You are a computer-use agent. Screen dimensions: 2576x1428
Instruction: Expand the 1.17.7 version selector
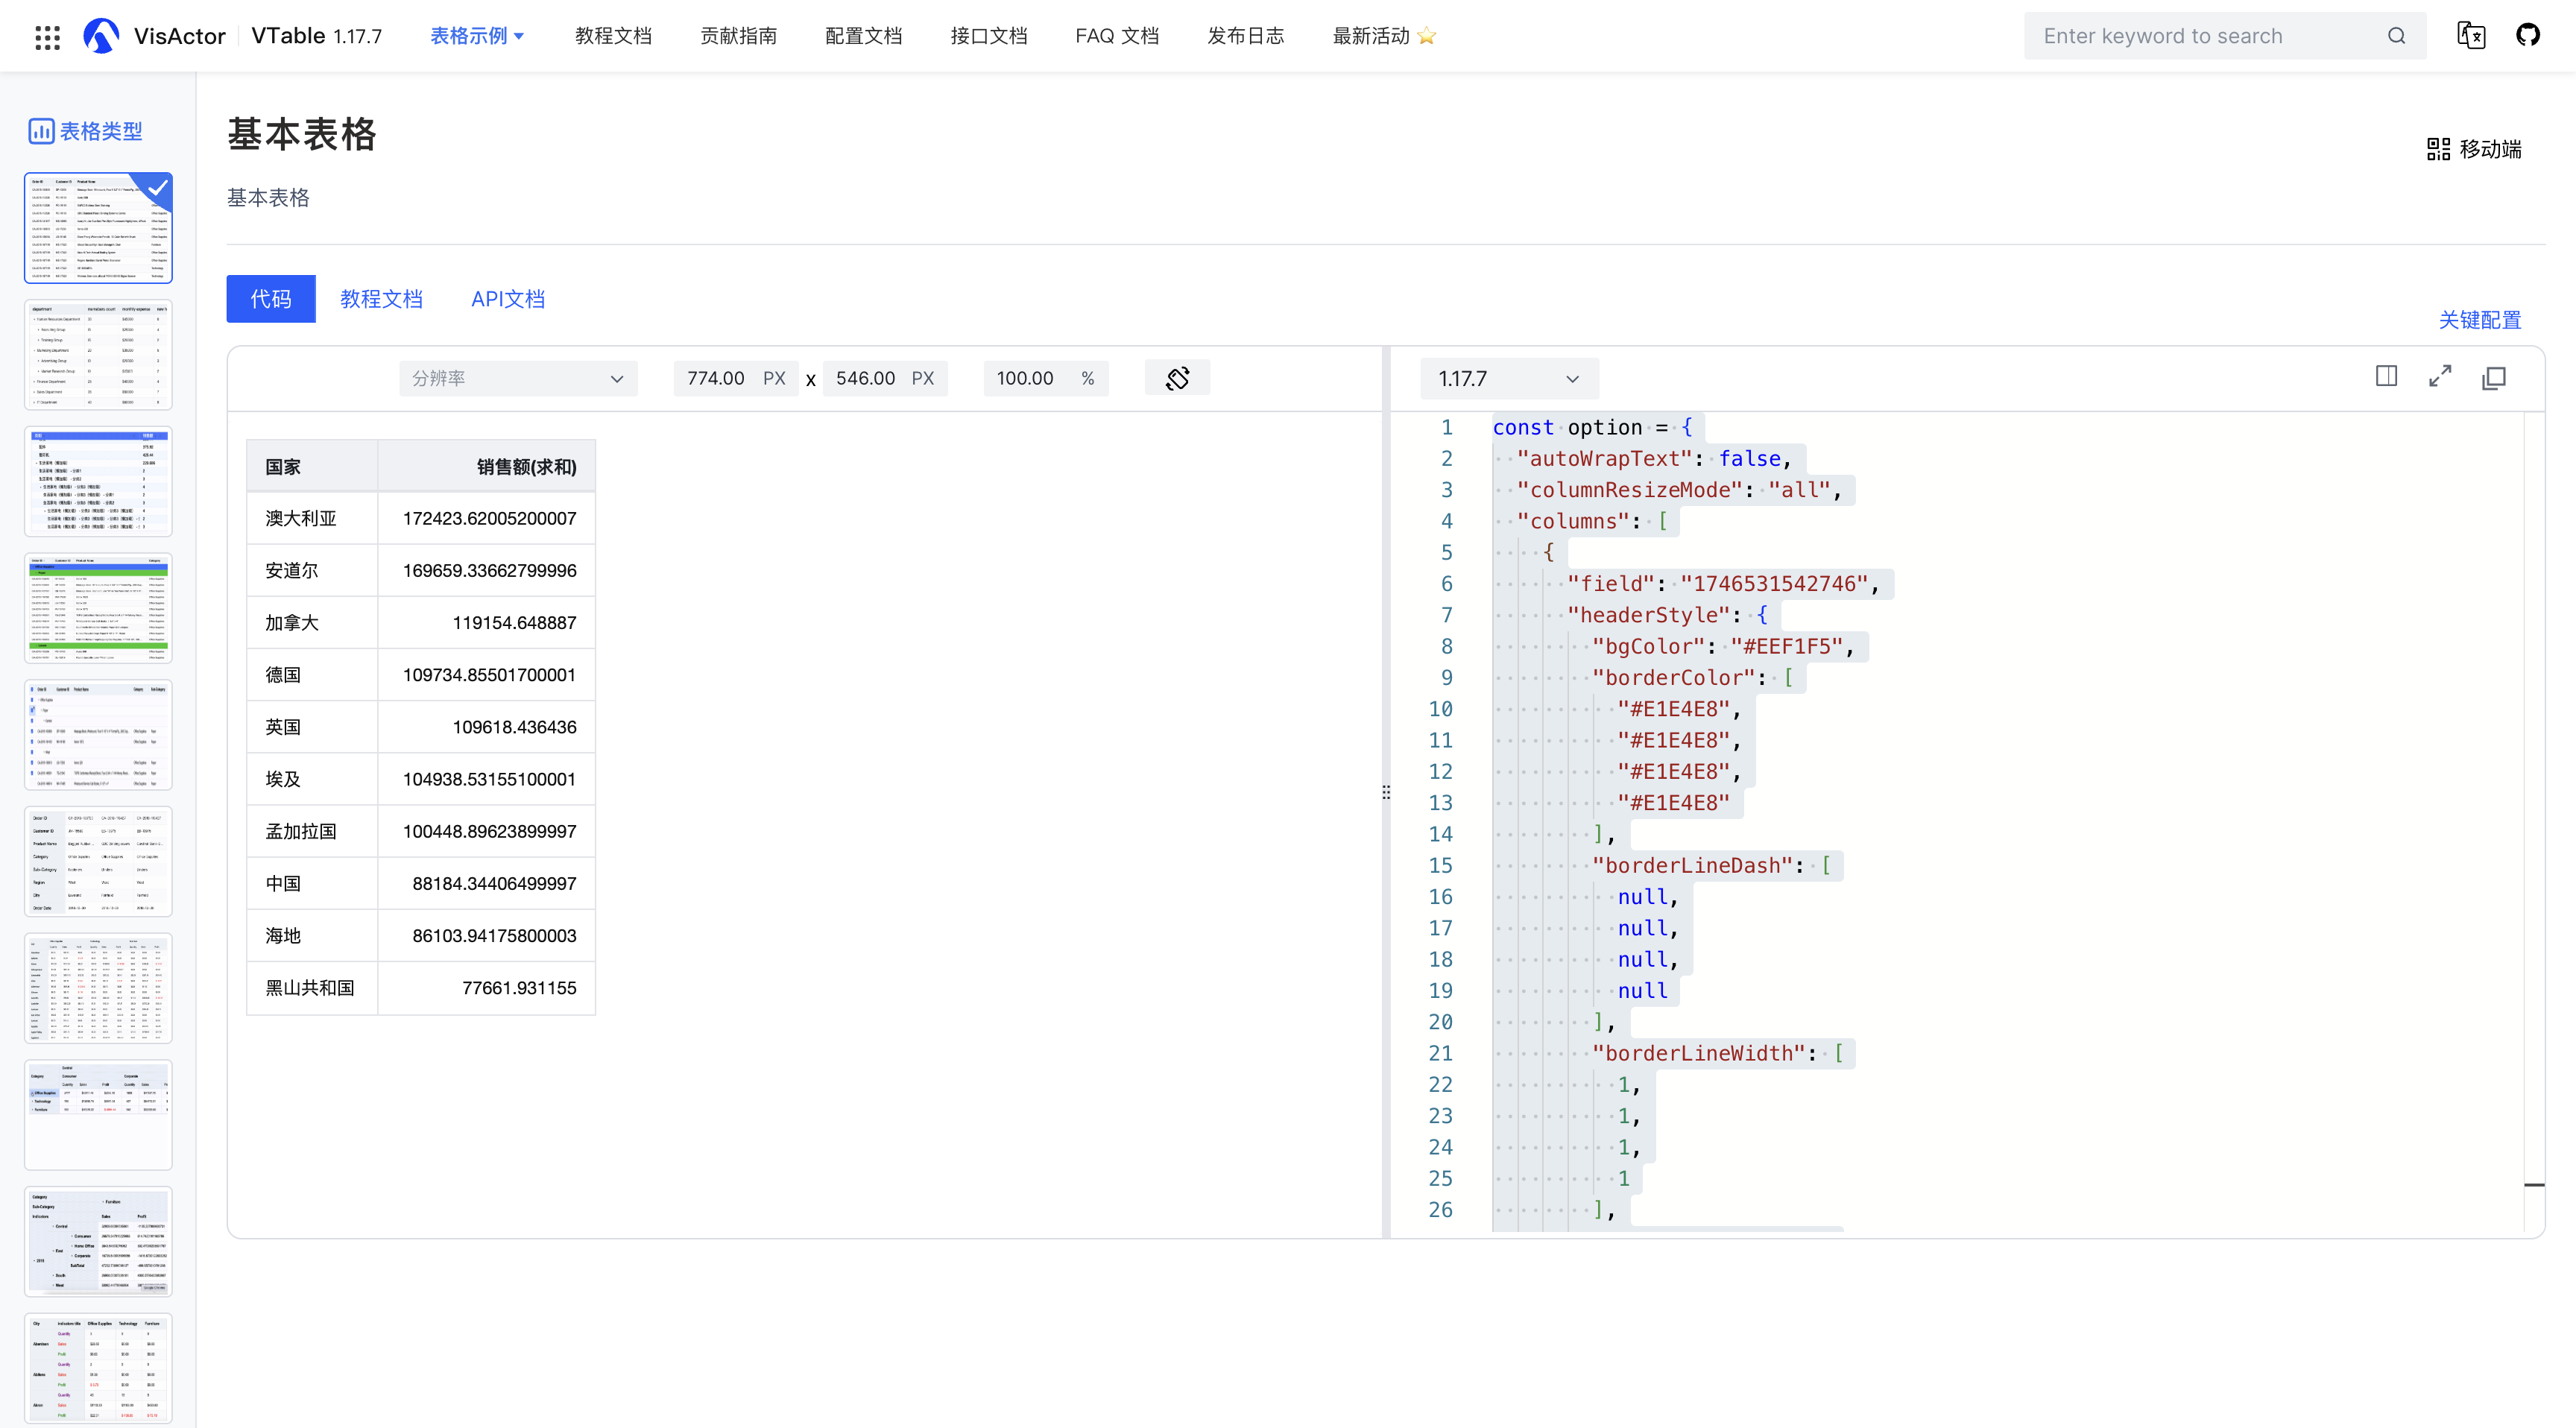point(1508,379)
